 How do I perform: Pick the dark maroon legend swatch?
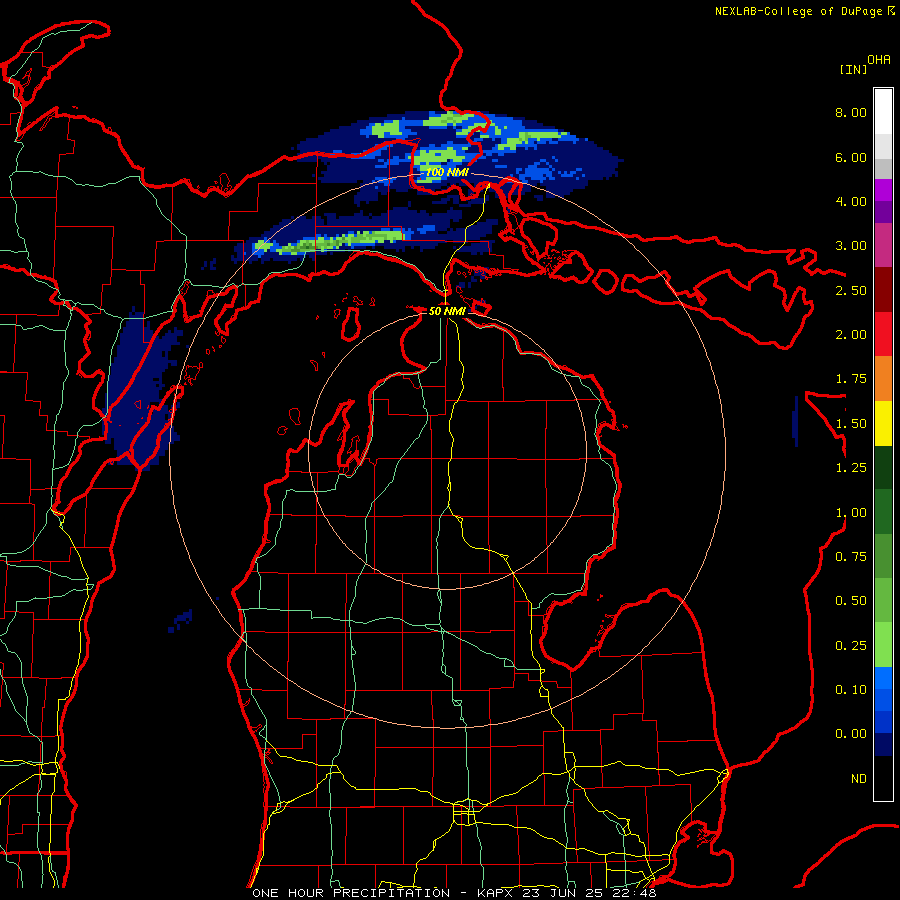tap(883, 290)
